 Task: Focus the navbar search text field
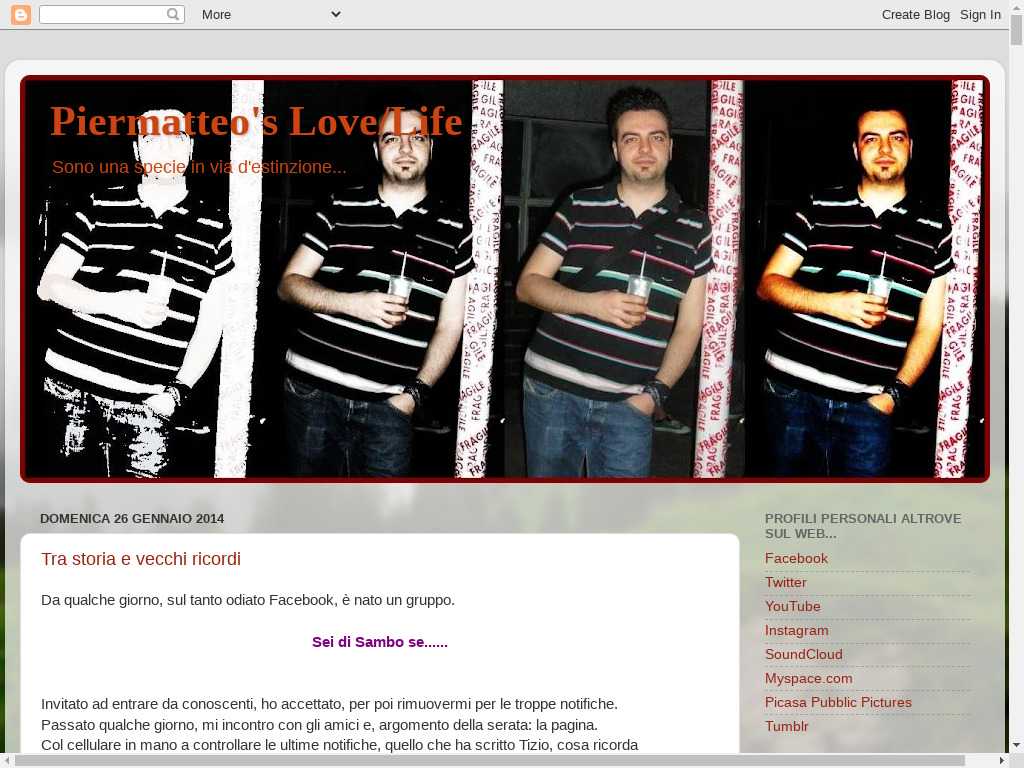(x=102, y=14)
